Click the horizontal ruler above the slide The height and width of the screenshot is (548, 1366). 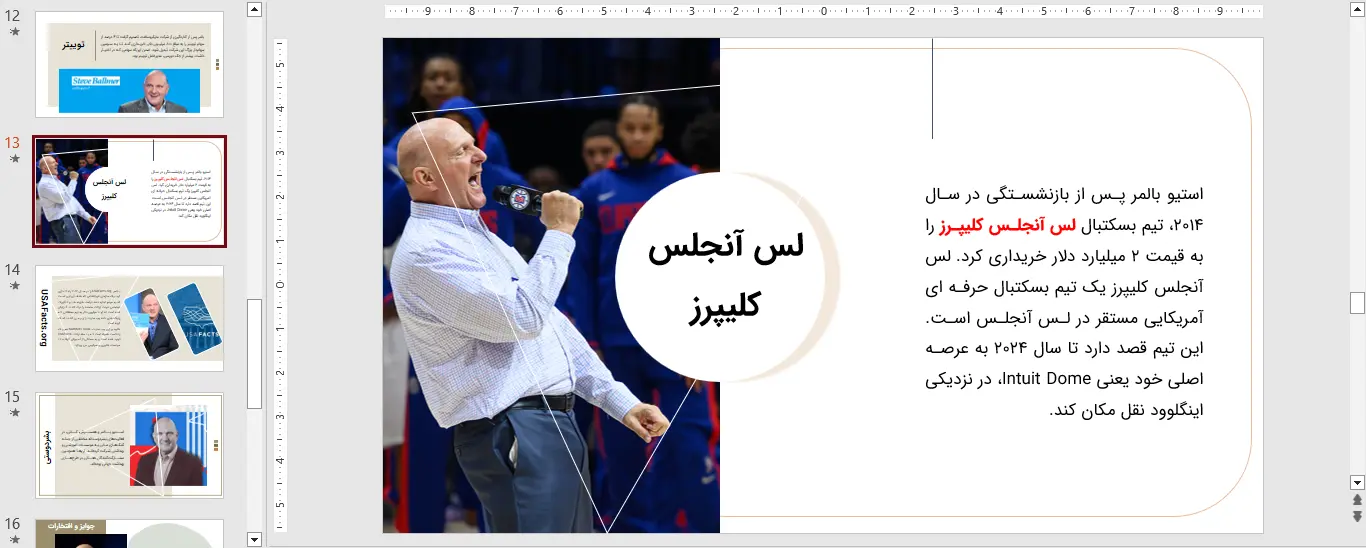(x=824, y=12)
